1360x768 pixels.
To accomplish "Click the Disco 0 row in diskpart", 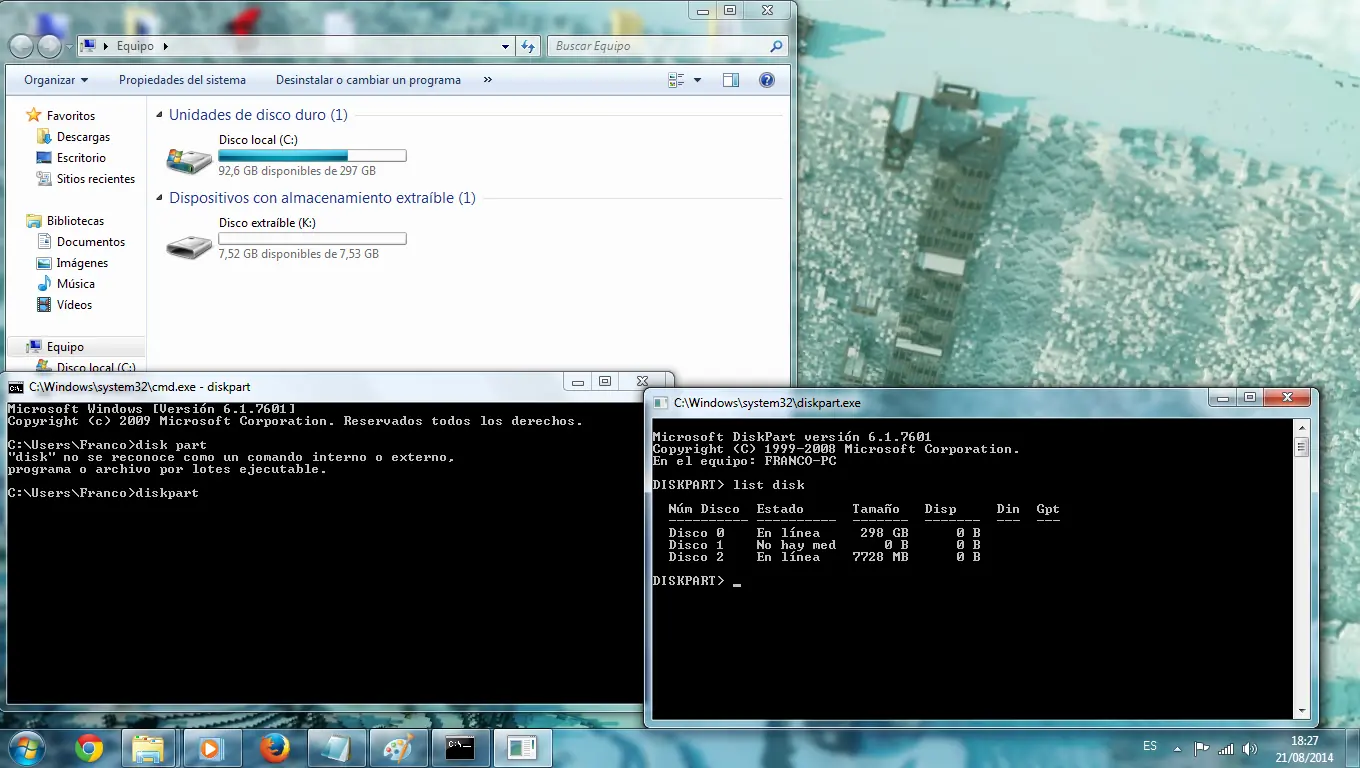I will [x=824, y=533].
